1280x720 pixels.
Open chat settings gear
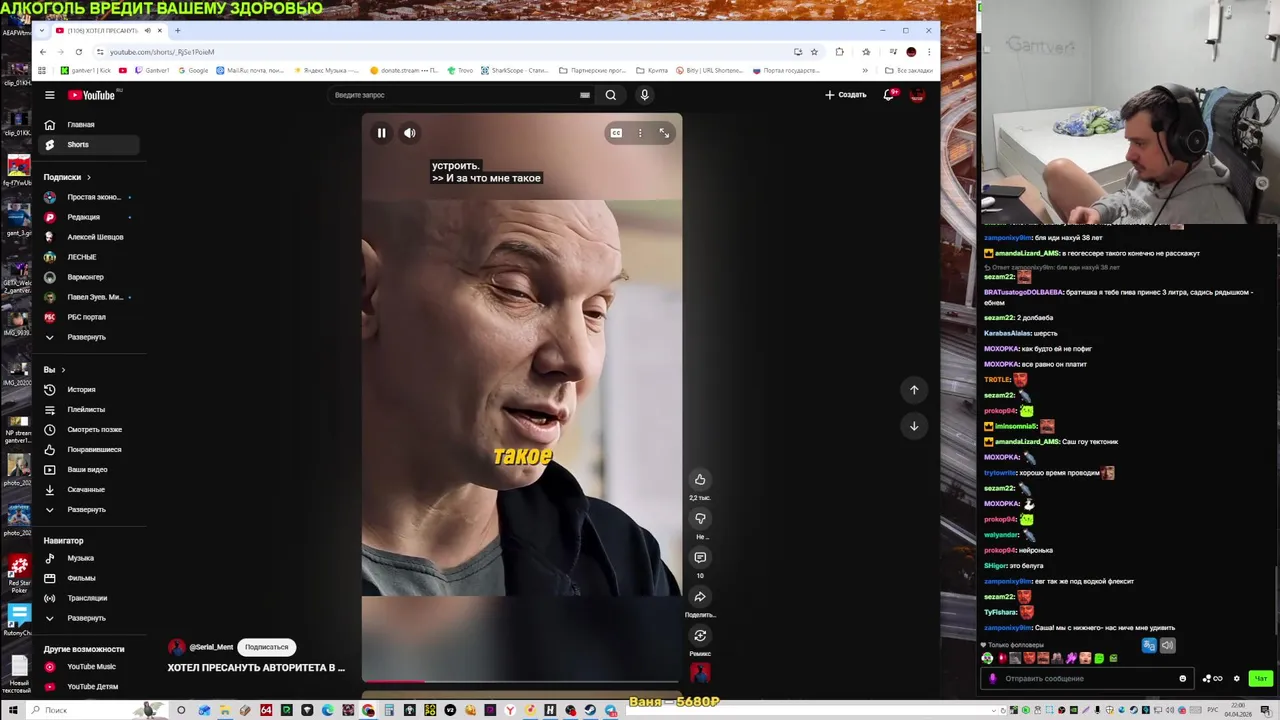(x=1237, y=679)
